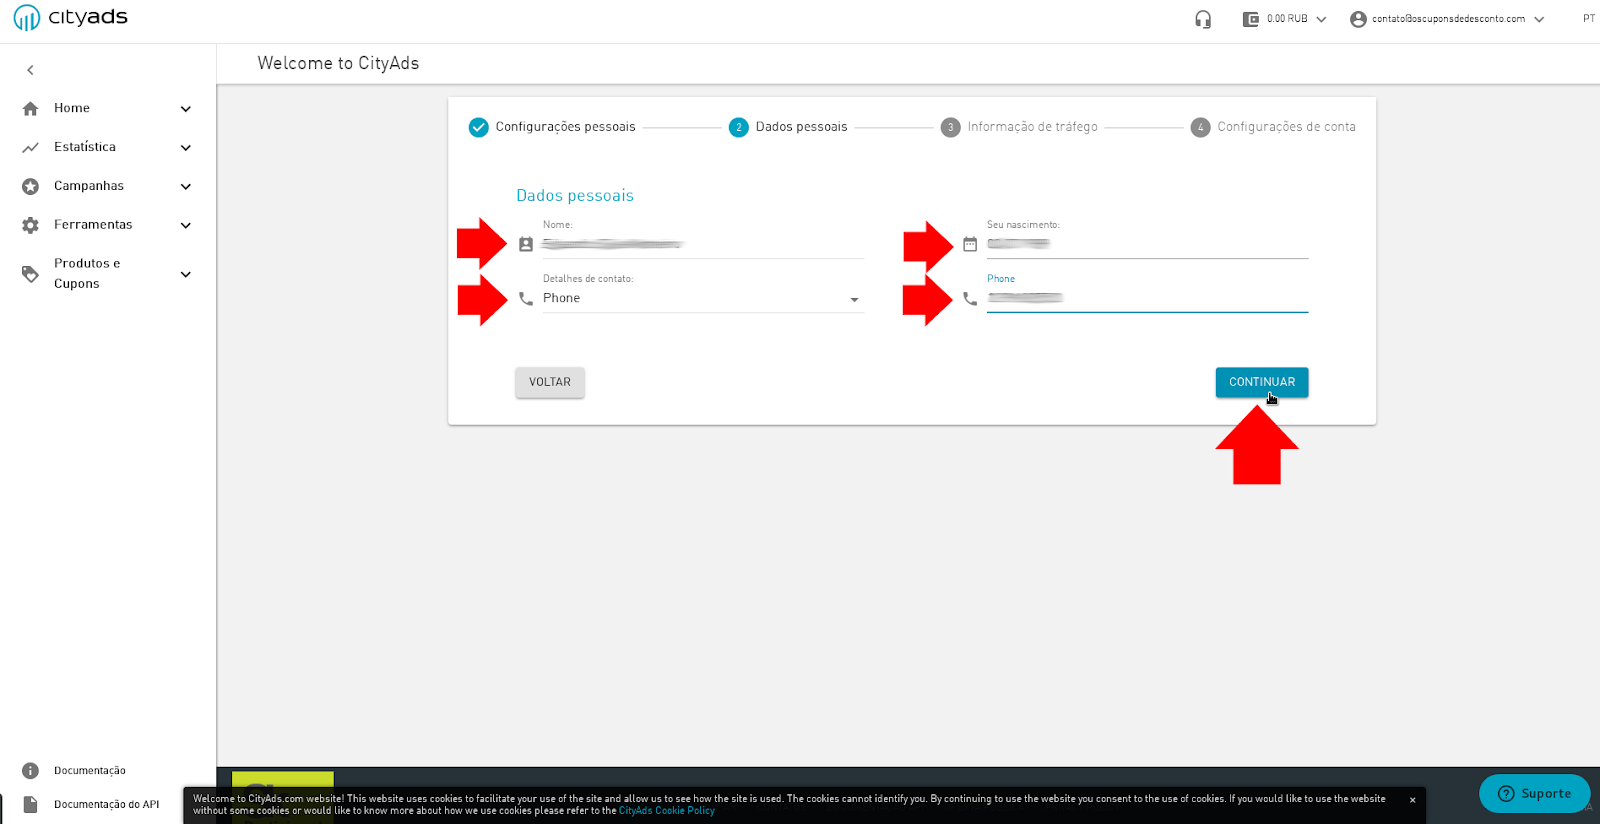Open Home in the sidebar
The height and width of the screenshot is (824, 1600).
tap(72, 108)
